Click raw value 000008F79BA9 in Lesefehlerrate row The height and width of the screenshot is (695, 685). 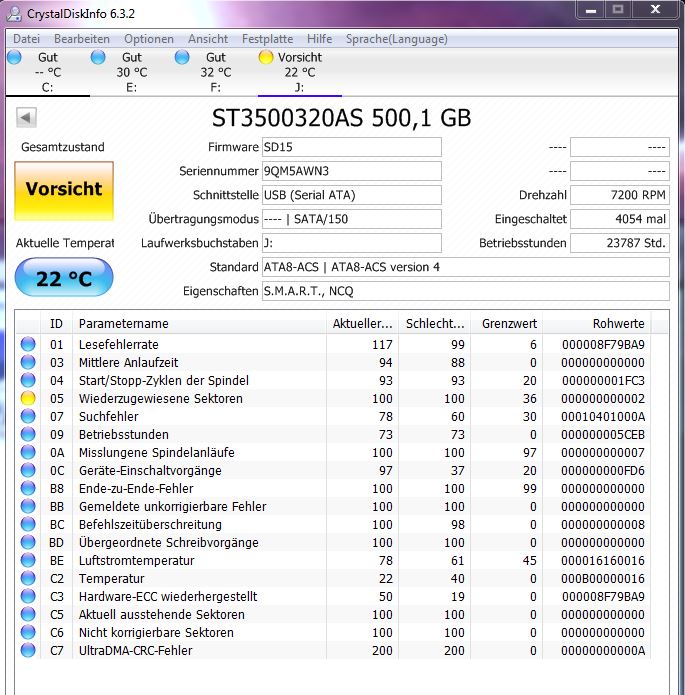click(x=603, y=344)
